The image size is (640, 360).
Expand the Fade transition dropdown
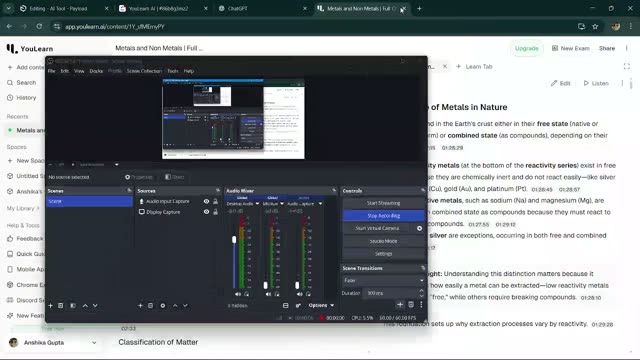pos(383,280)
